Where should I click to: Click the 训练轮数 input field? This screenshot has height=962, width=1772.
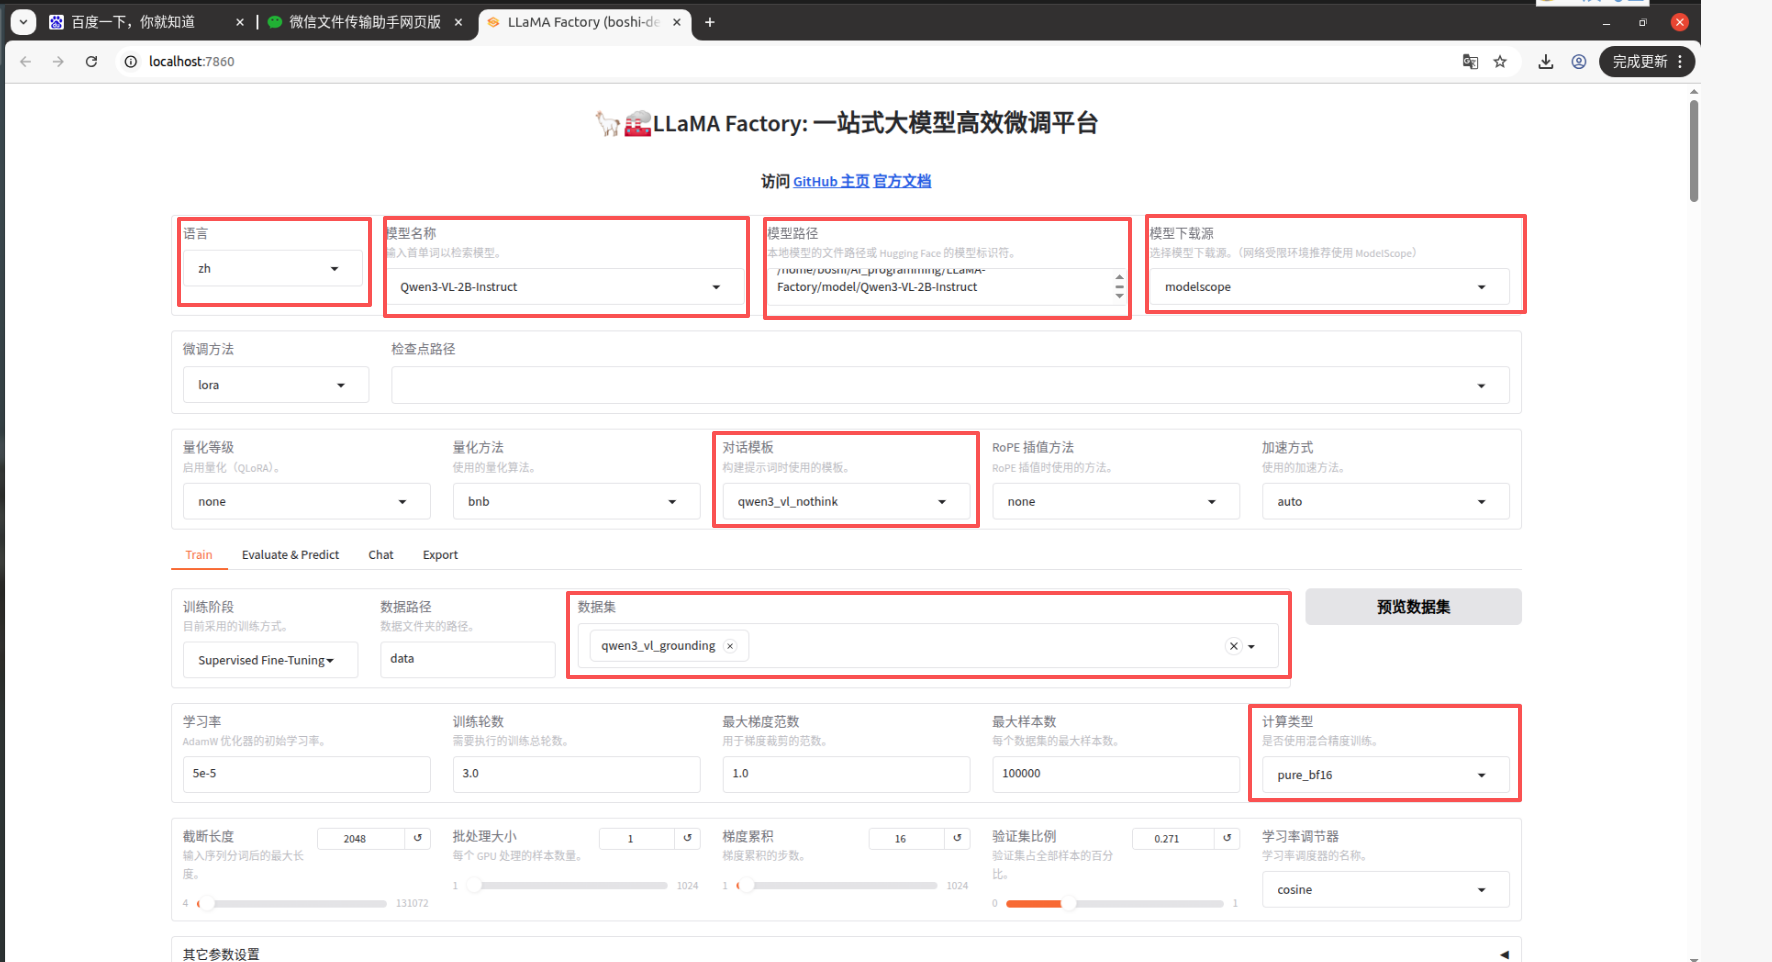click(x=576, y=774)
